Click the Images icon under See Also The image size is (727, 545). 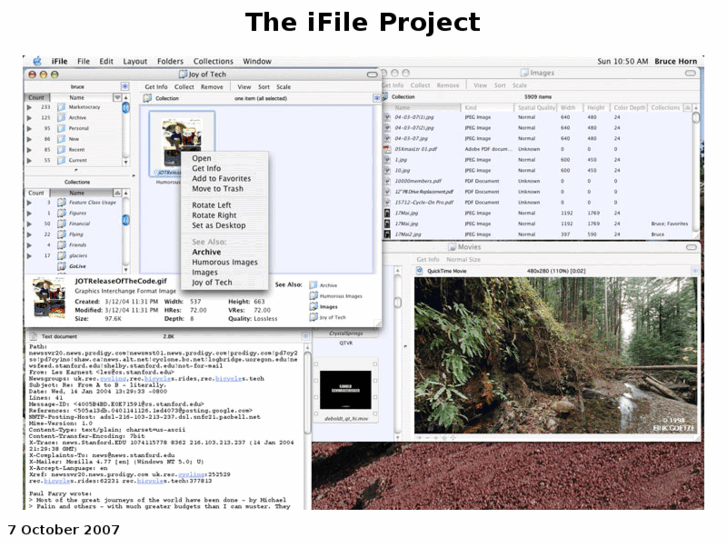(313, 307)
